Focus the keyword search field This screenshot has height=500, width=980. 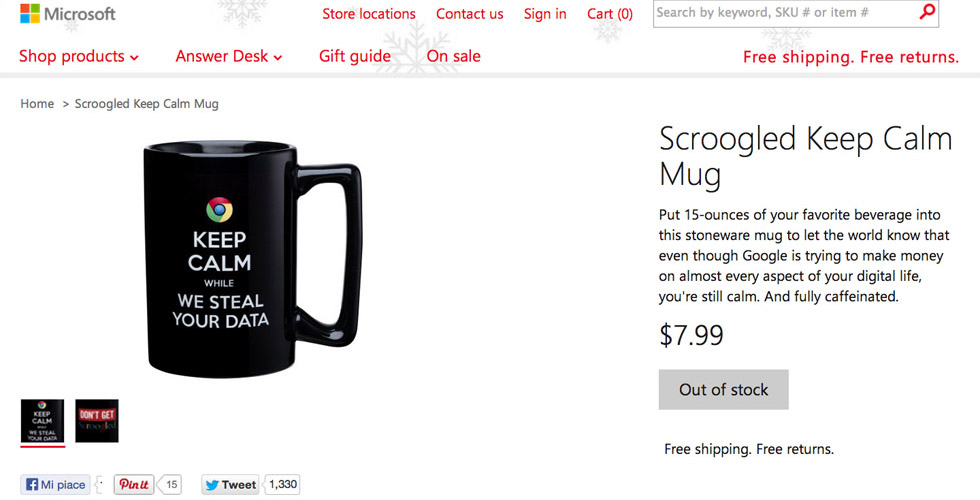[x=785, y=13]
